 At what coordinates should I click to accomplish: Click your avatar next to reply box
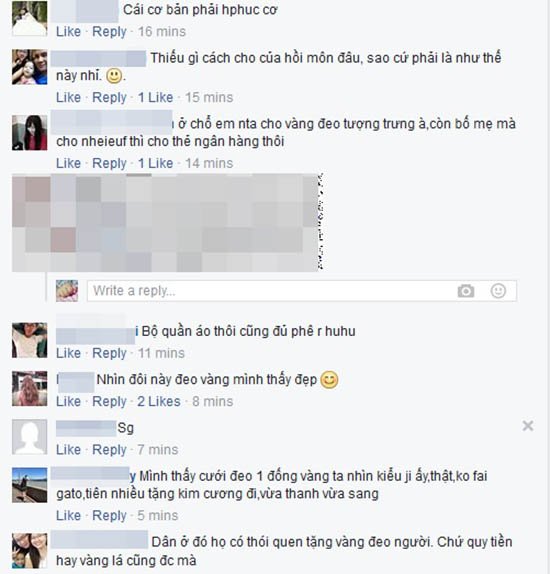[x=67, y=291]
